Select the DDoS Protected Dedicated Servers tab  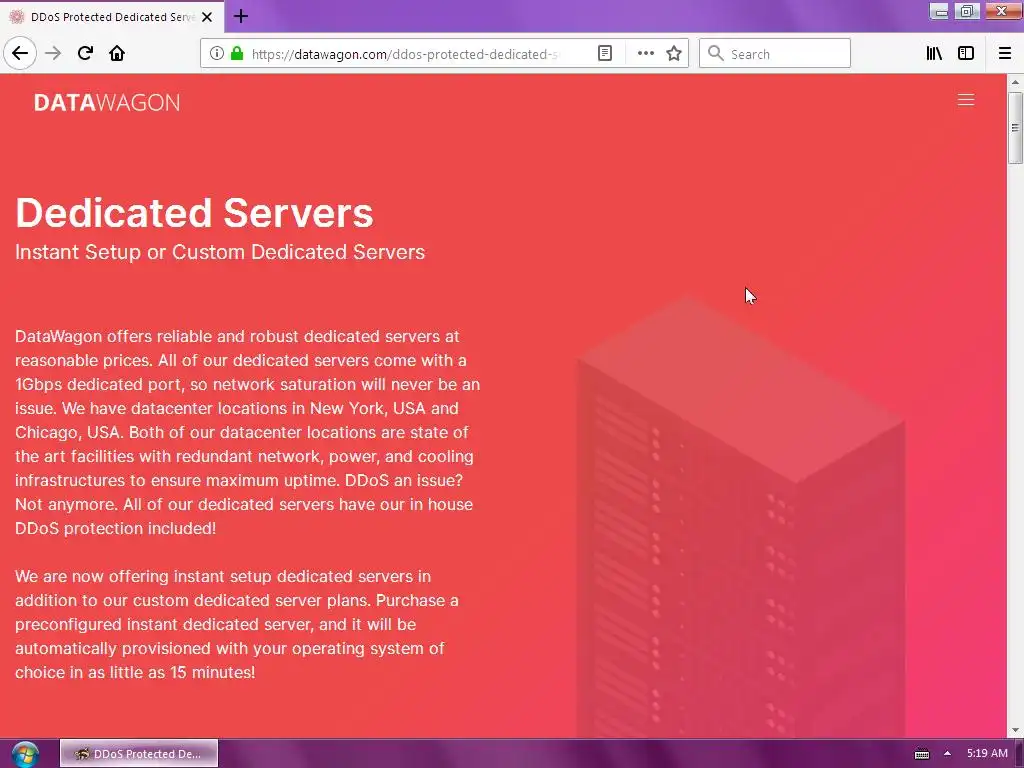click(x=112, y=17)
